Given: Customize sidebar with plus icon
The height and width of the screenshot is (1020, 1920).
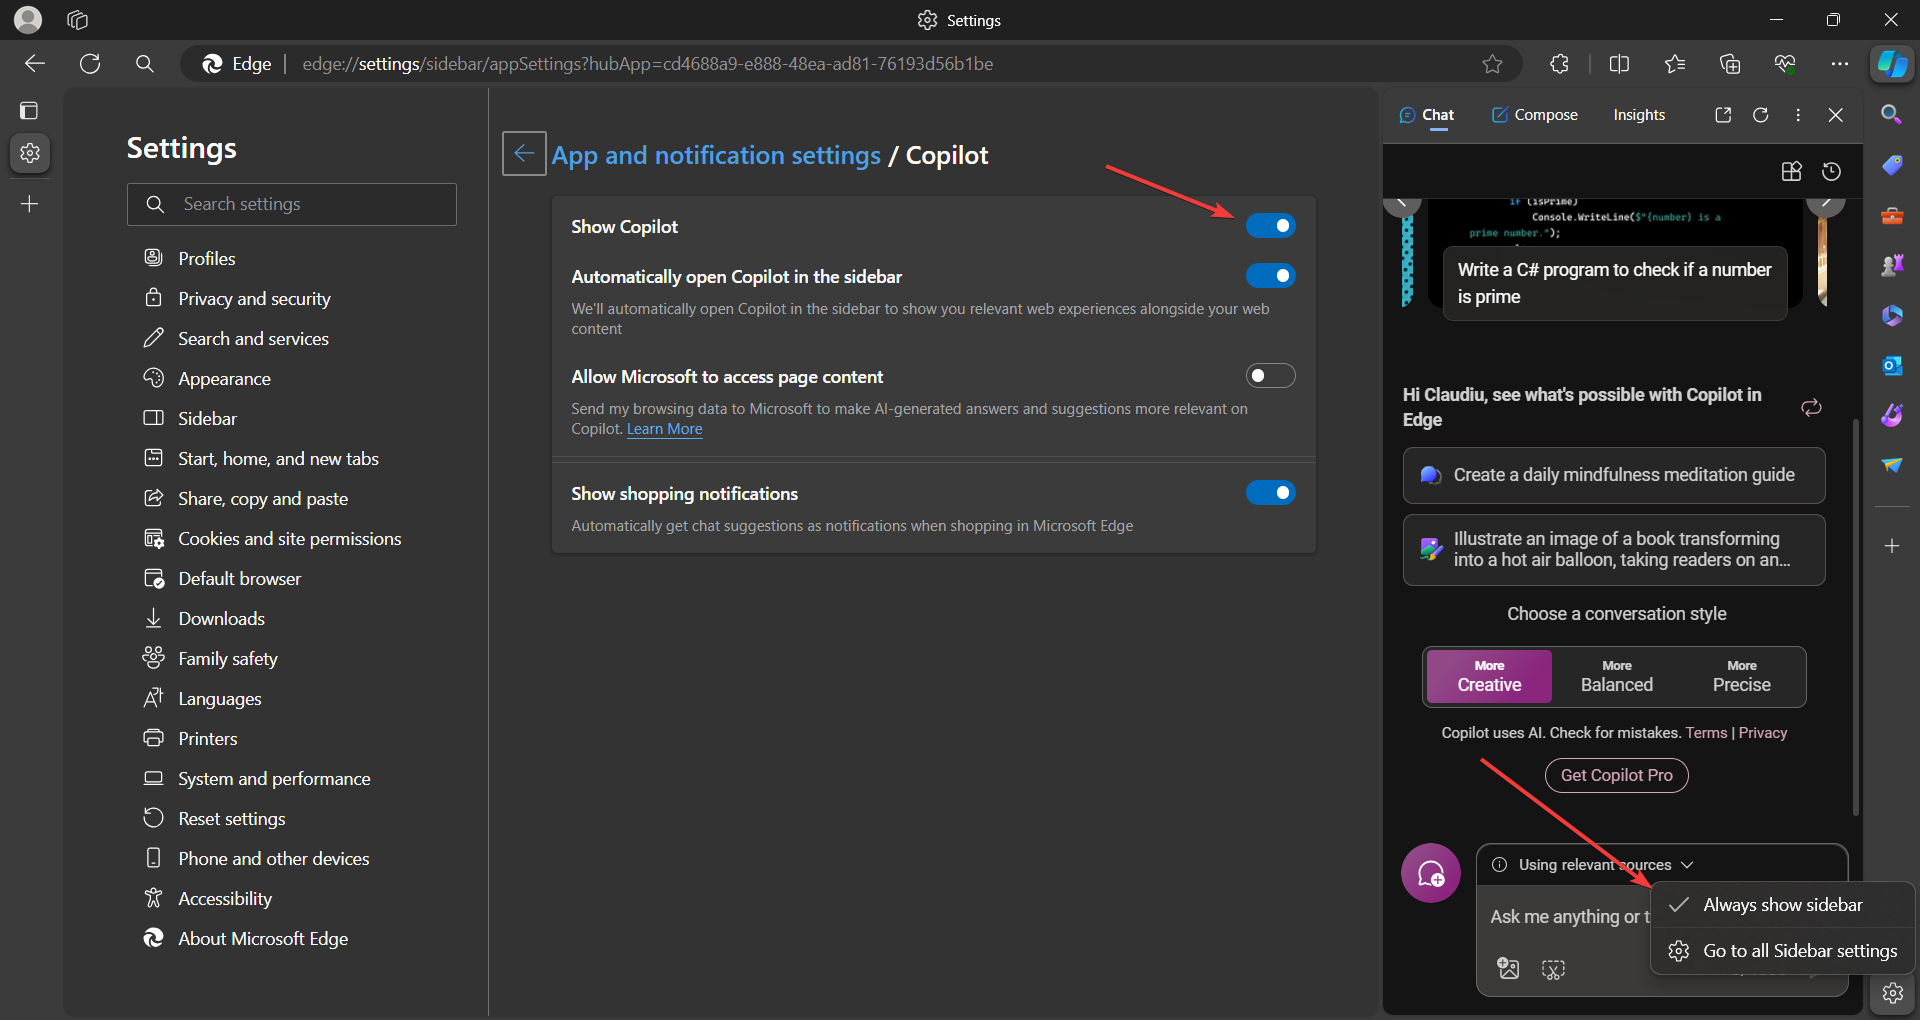Looking at the screenshot, I should tap(1891, 546).
